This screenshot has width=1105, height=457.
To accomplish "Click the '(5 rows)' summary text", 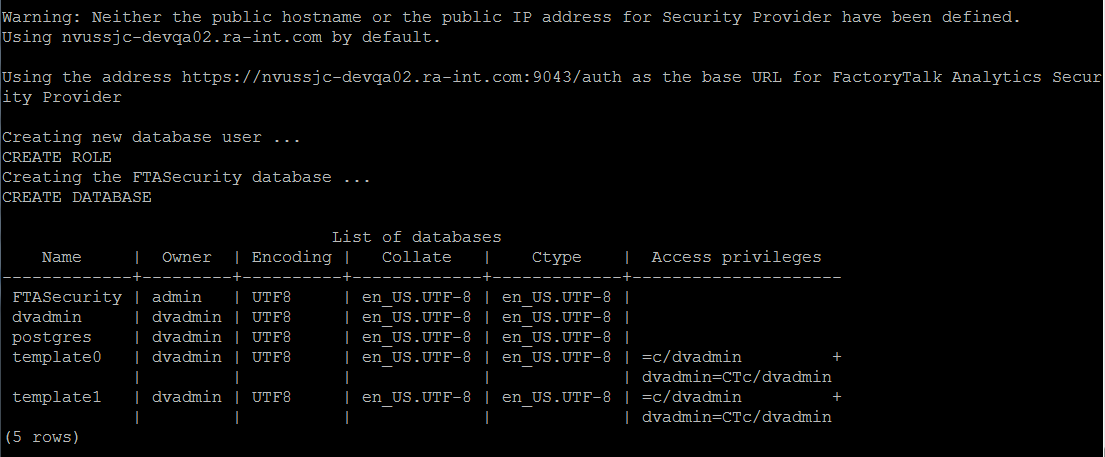I will 42,437.
